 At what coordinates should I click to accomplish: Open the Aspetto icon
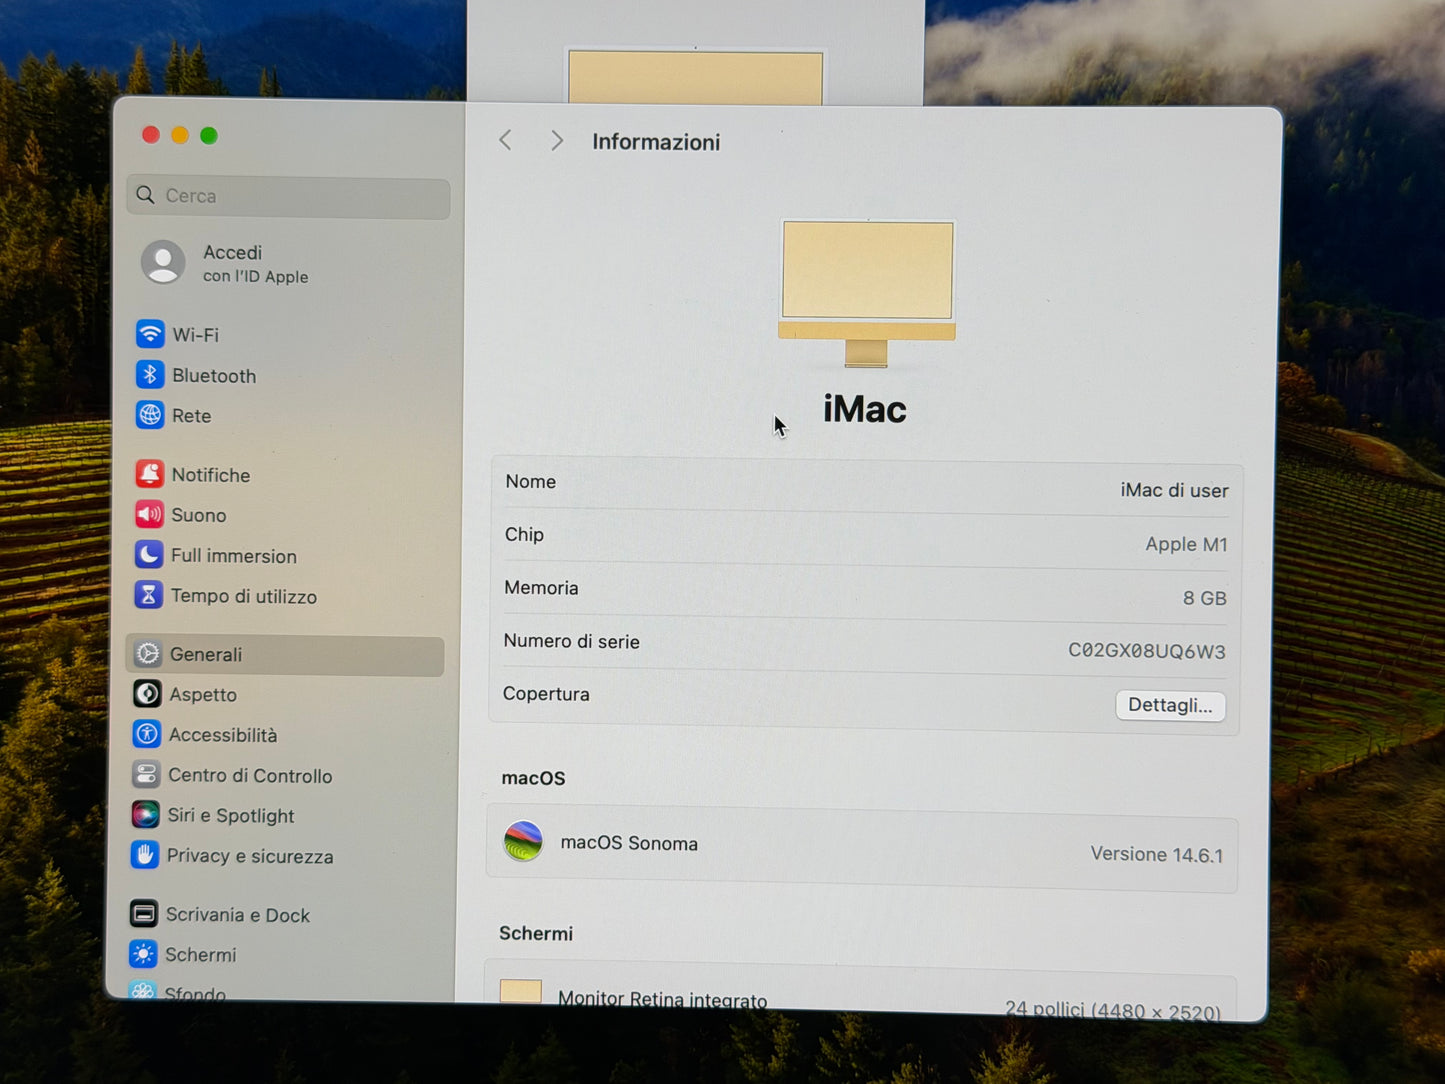click(x=147, y=694)
